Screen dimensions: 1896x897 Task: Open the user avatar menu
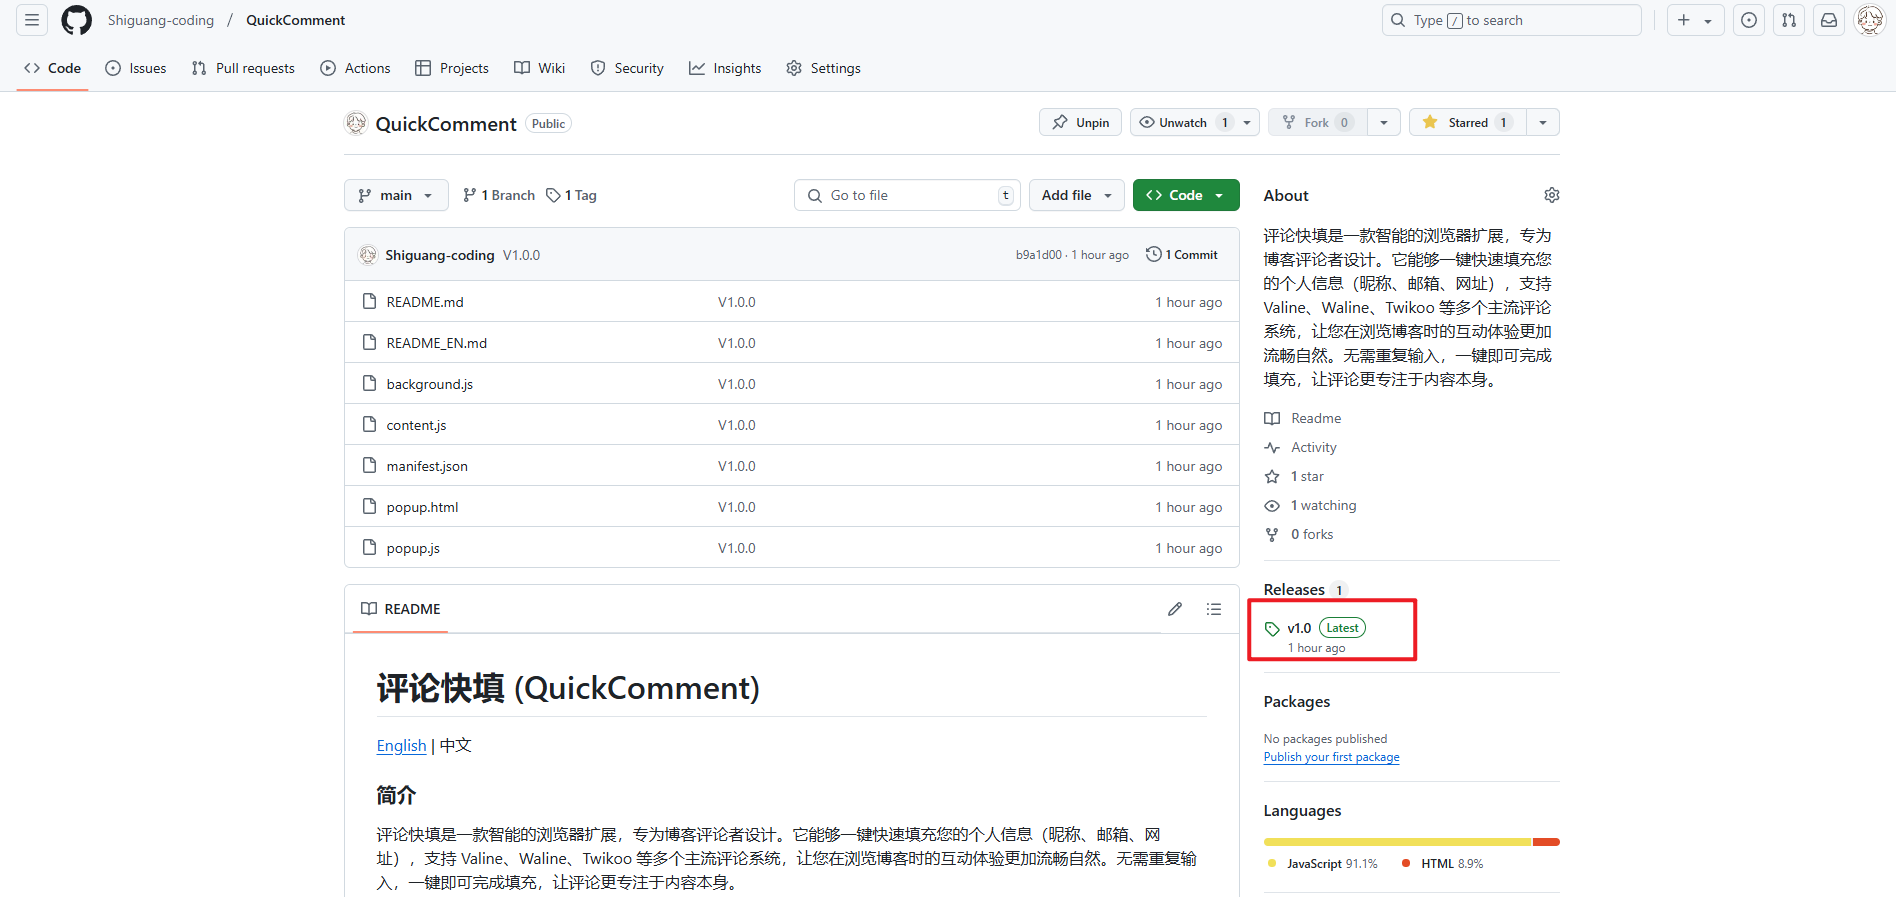(x=1869, y=20)
